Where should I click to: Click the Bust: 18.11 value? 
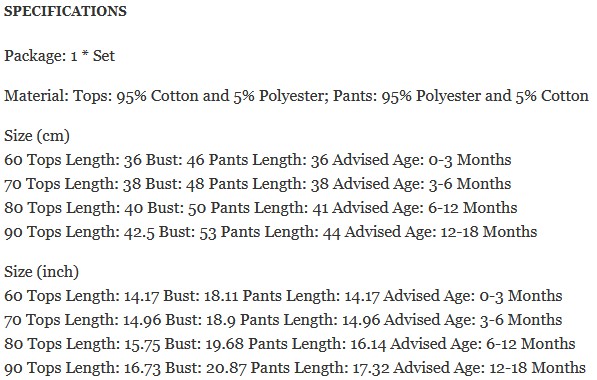pyautogui.click(x=201, y=296)
